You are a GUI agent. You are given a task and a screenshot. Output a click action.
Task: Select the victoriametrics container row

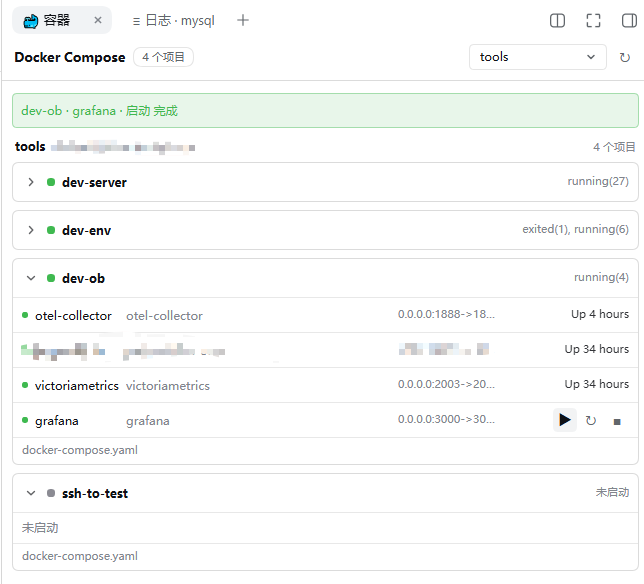click(325, 385)
